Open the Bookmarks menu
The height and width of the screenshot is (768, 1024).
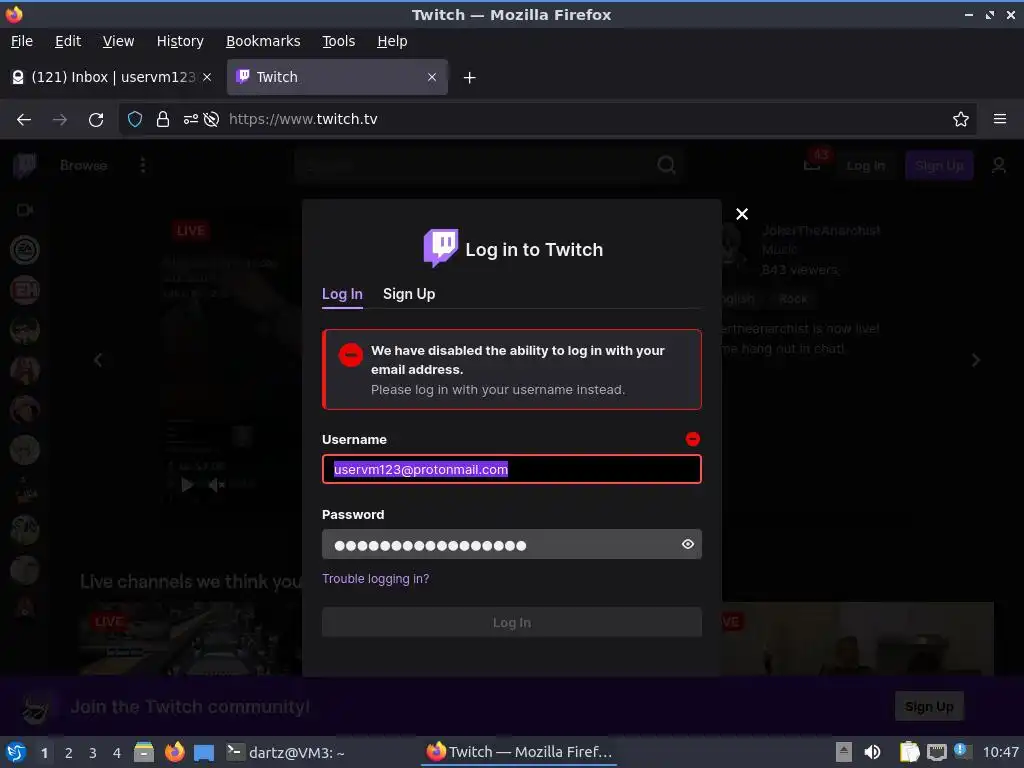[263, 41]
